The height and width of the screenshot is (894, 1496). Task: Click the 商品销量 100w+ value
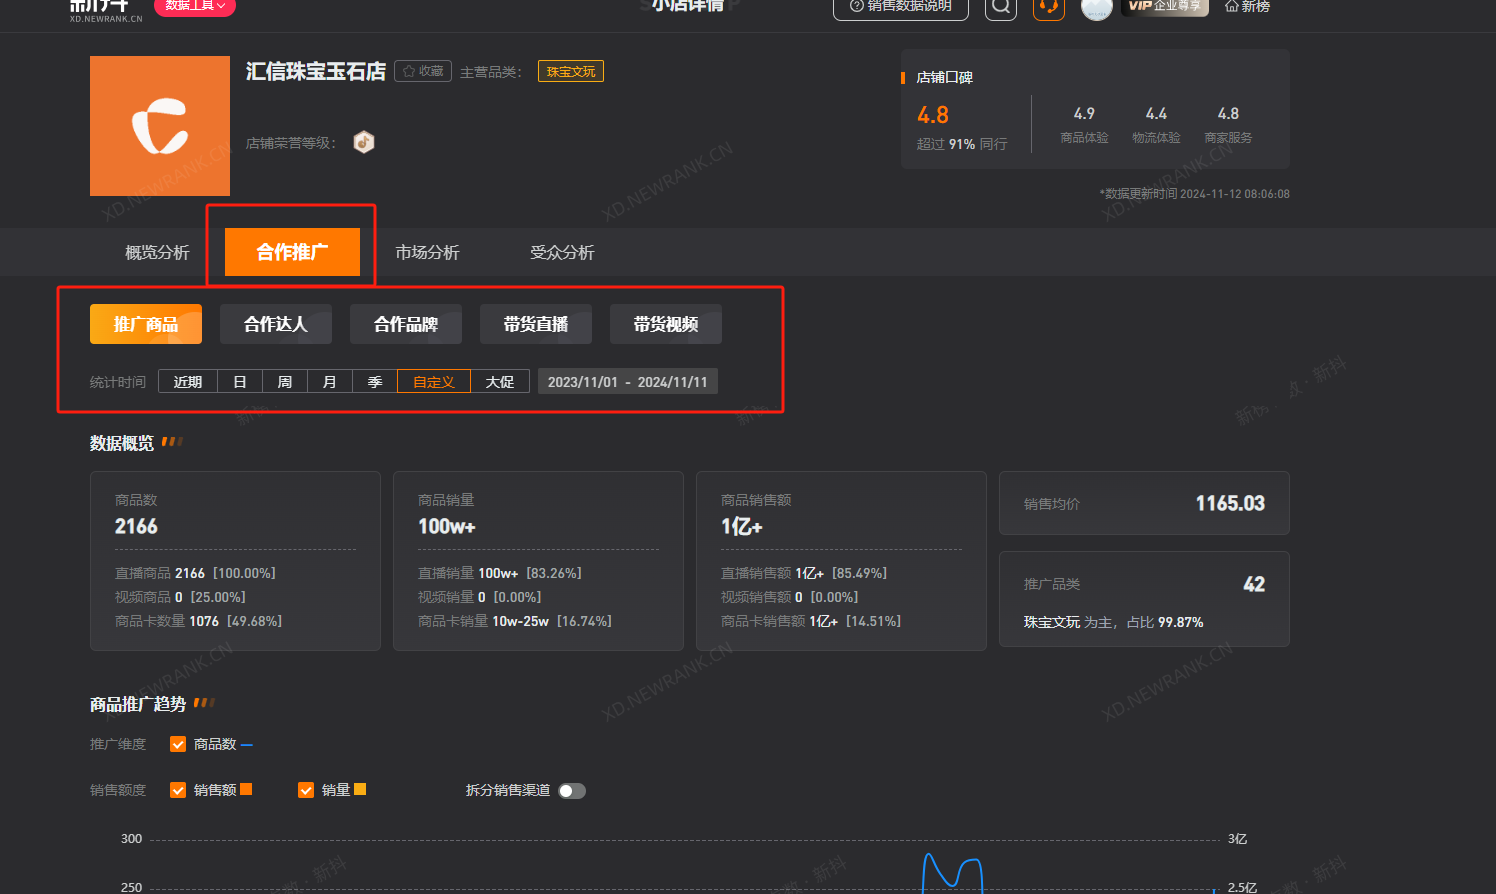tap(446, 526)
